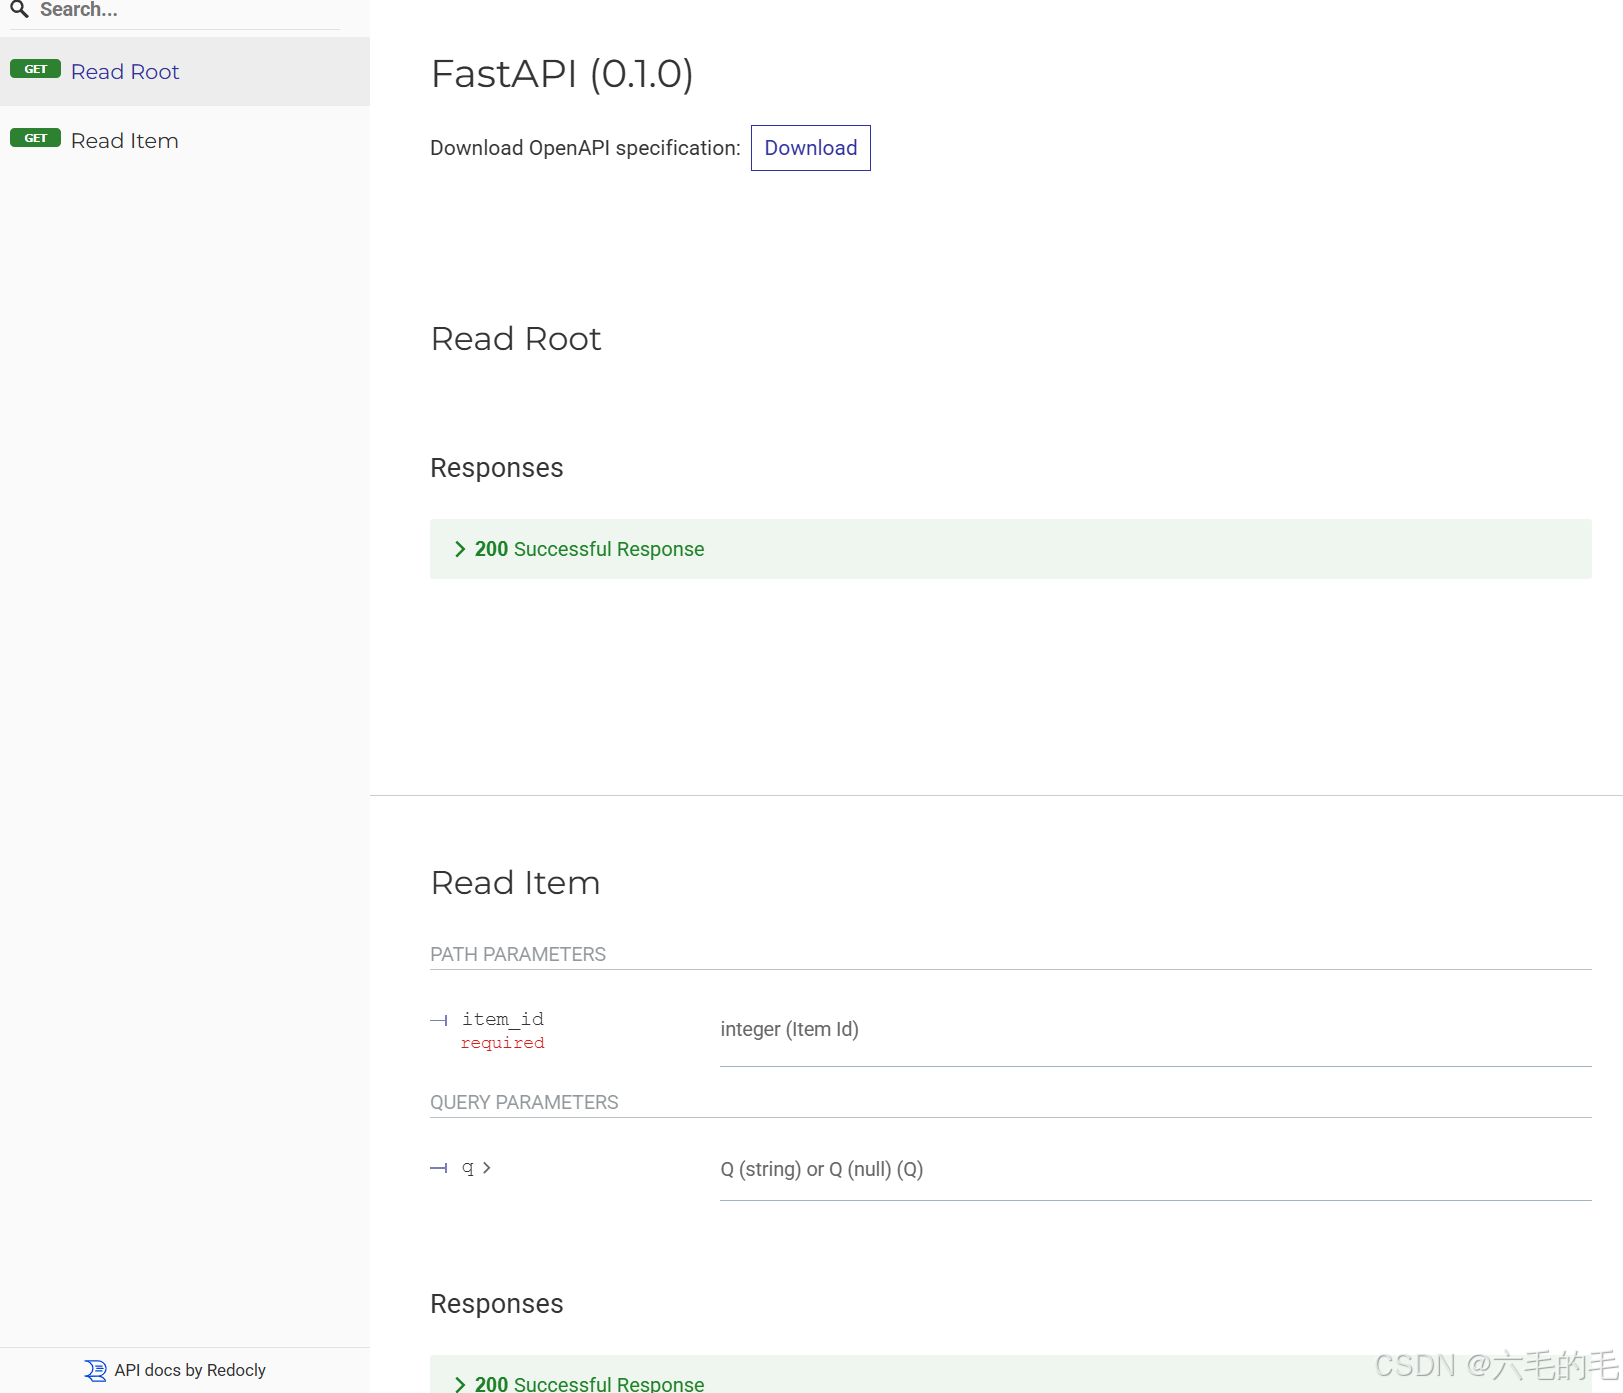
Task: Click the item_id parameter name
Action: click(503, 1019)
